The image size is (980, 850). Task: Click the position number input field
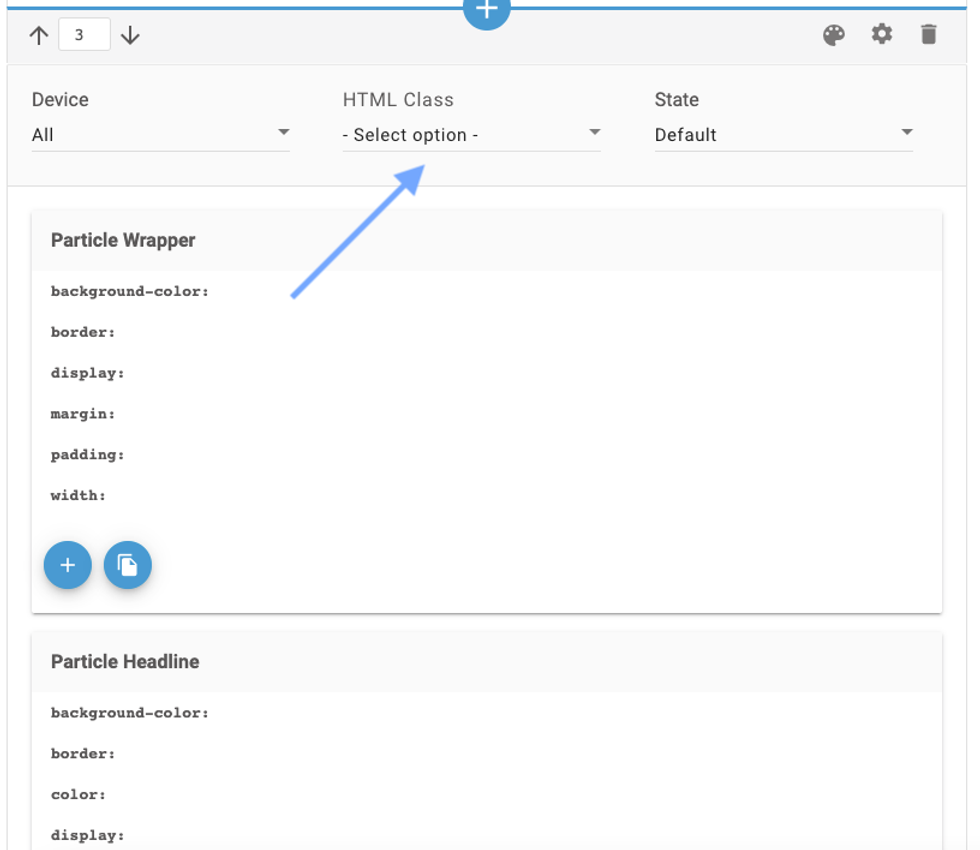pyautogui.click(x=84, y=36)
